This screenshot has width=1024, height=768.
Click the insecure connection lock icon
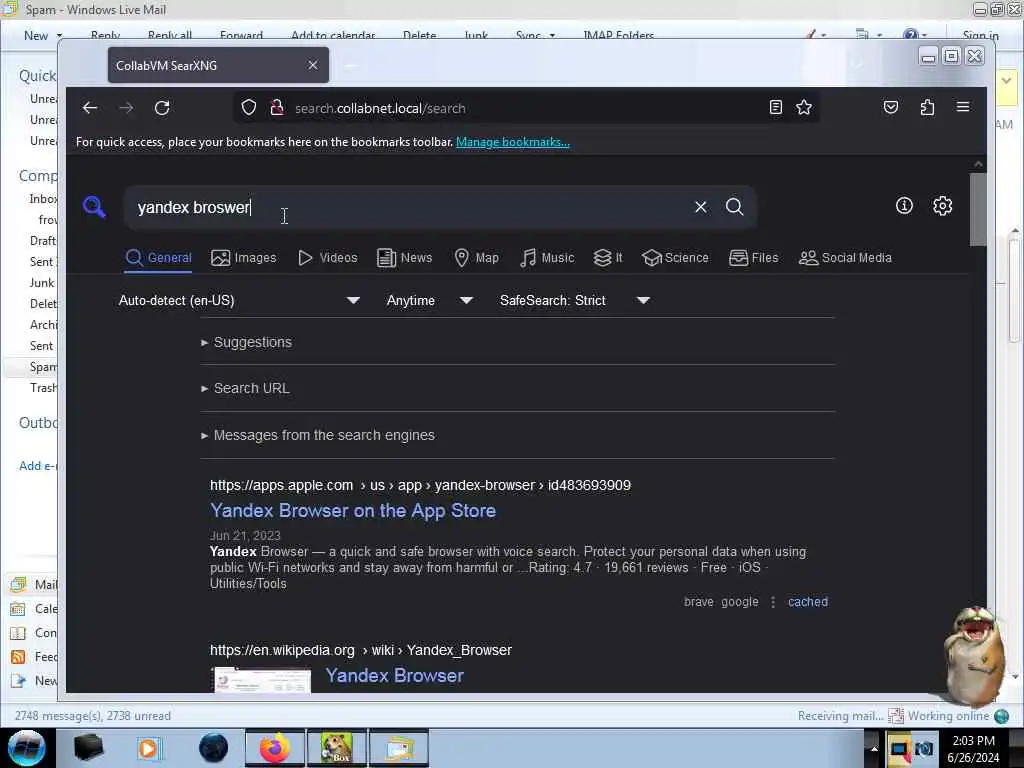point(277,107)
